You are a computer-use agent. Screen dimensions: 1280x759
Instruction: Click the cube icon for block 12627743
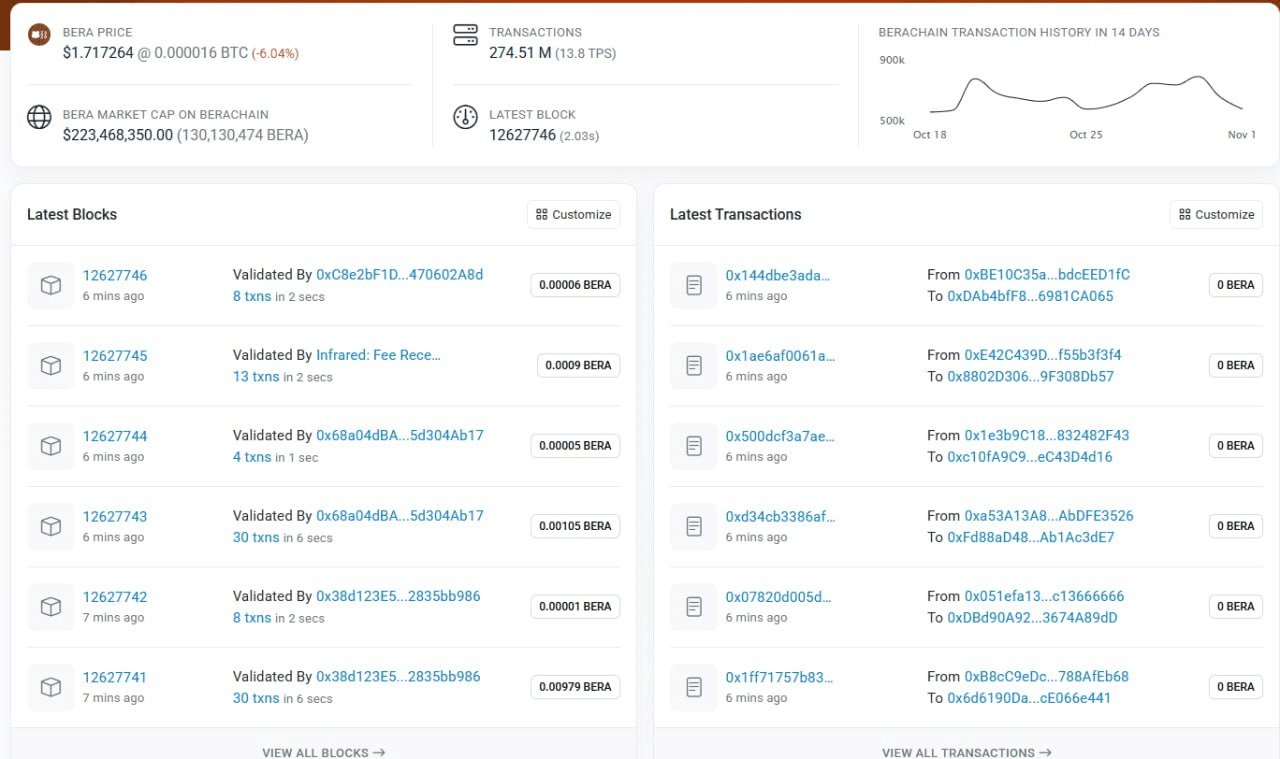point(51,526)
